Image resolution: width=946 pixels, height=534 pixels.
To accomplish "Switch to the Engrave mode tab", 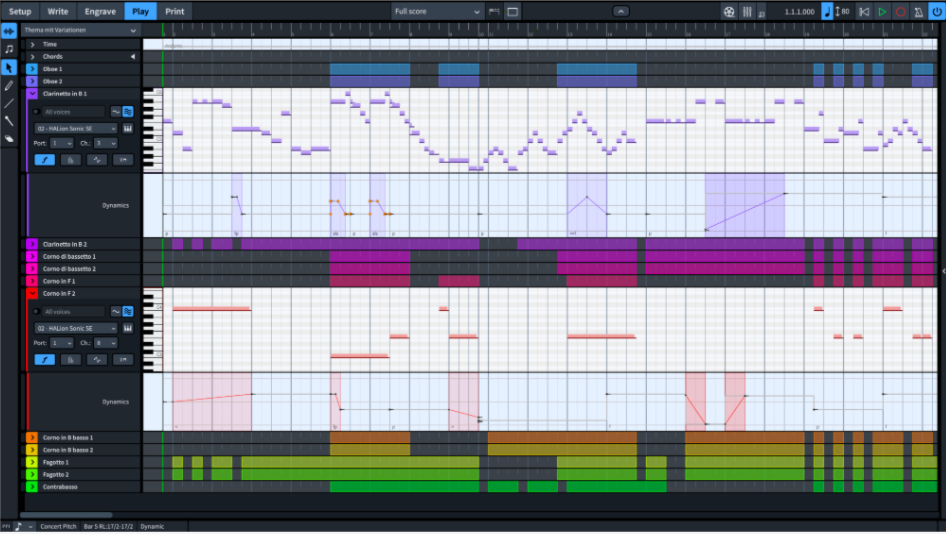I will pyautogui.click(x=100, y=12).
